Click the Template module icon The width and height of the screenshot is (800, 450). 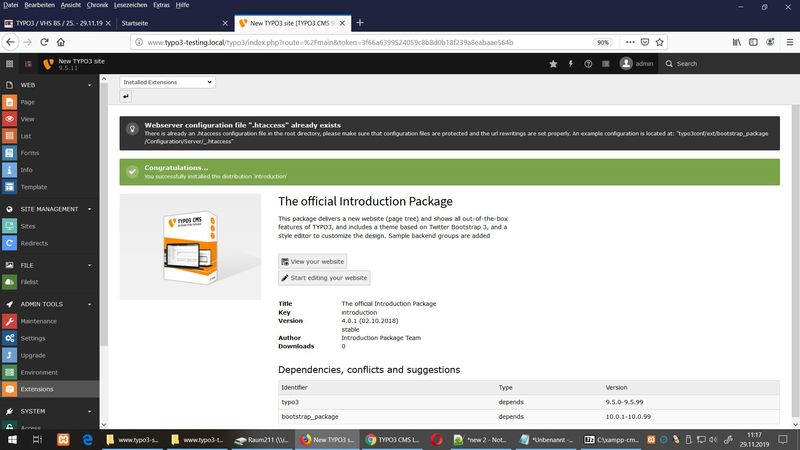pos(10,187)
